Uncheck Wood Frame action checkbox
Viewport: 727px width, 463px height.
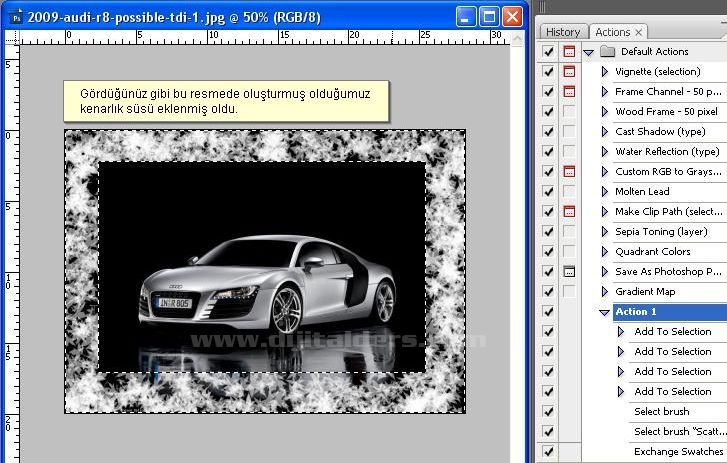[x=548, y=111]
